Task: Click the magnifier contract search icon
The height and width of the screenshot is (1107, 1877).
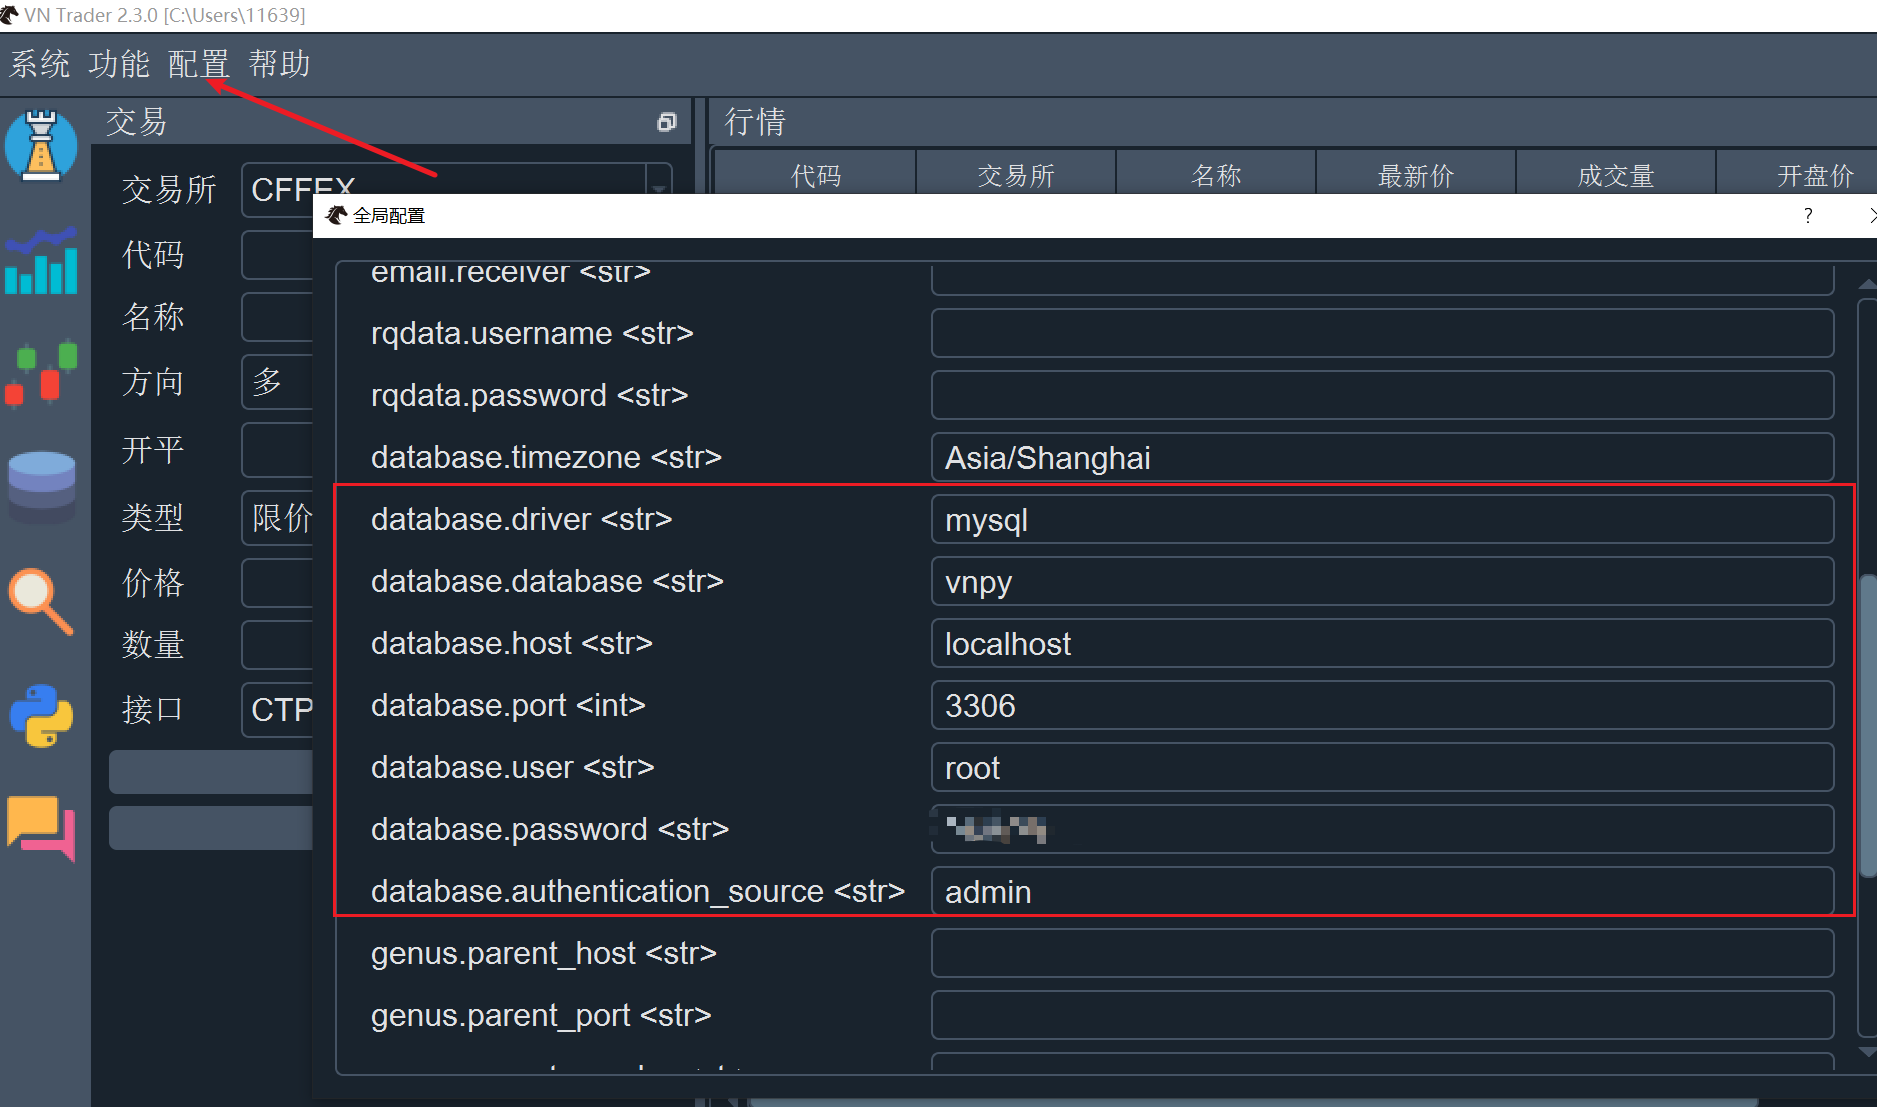Action: click(41, 600)
